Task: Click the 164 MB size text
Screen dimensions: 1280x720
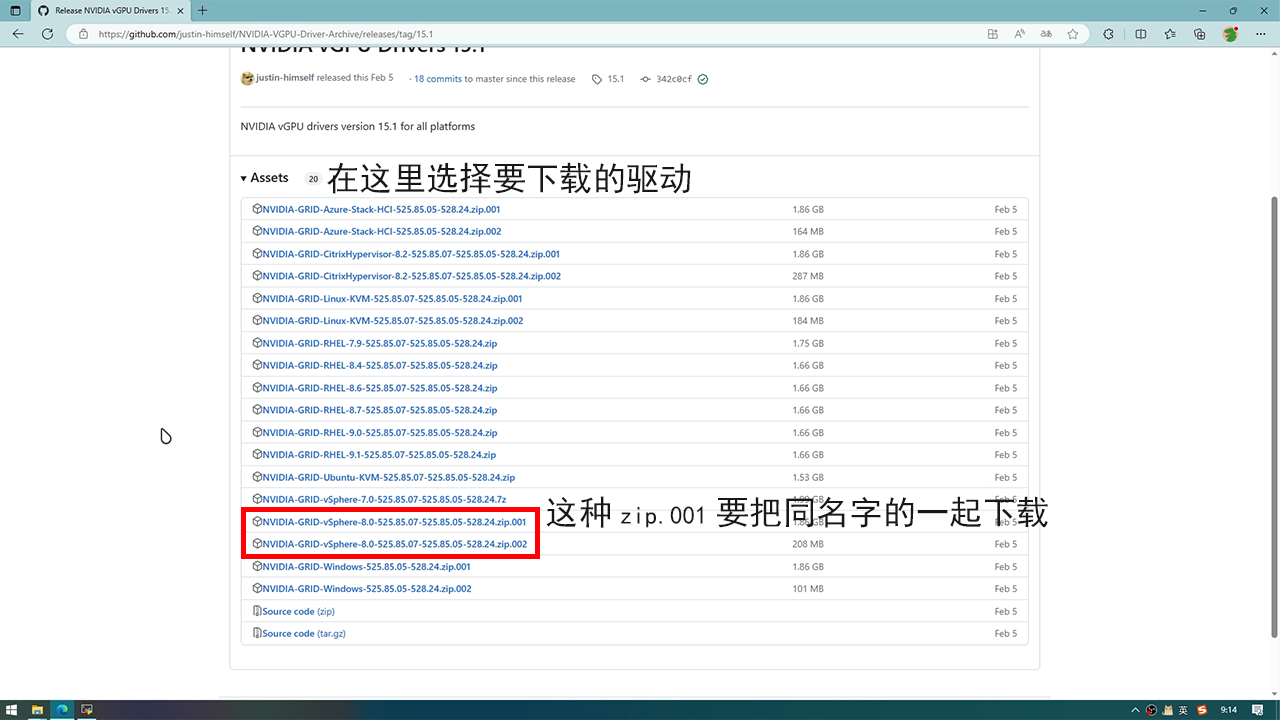Action: 808,232
